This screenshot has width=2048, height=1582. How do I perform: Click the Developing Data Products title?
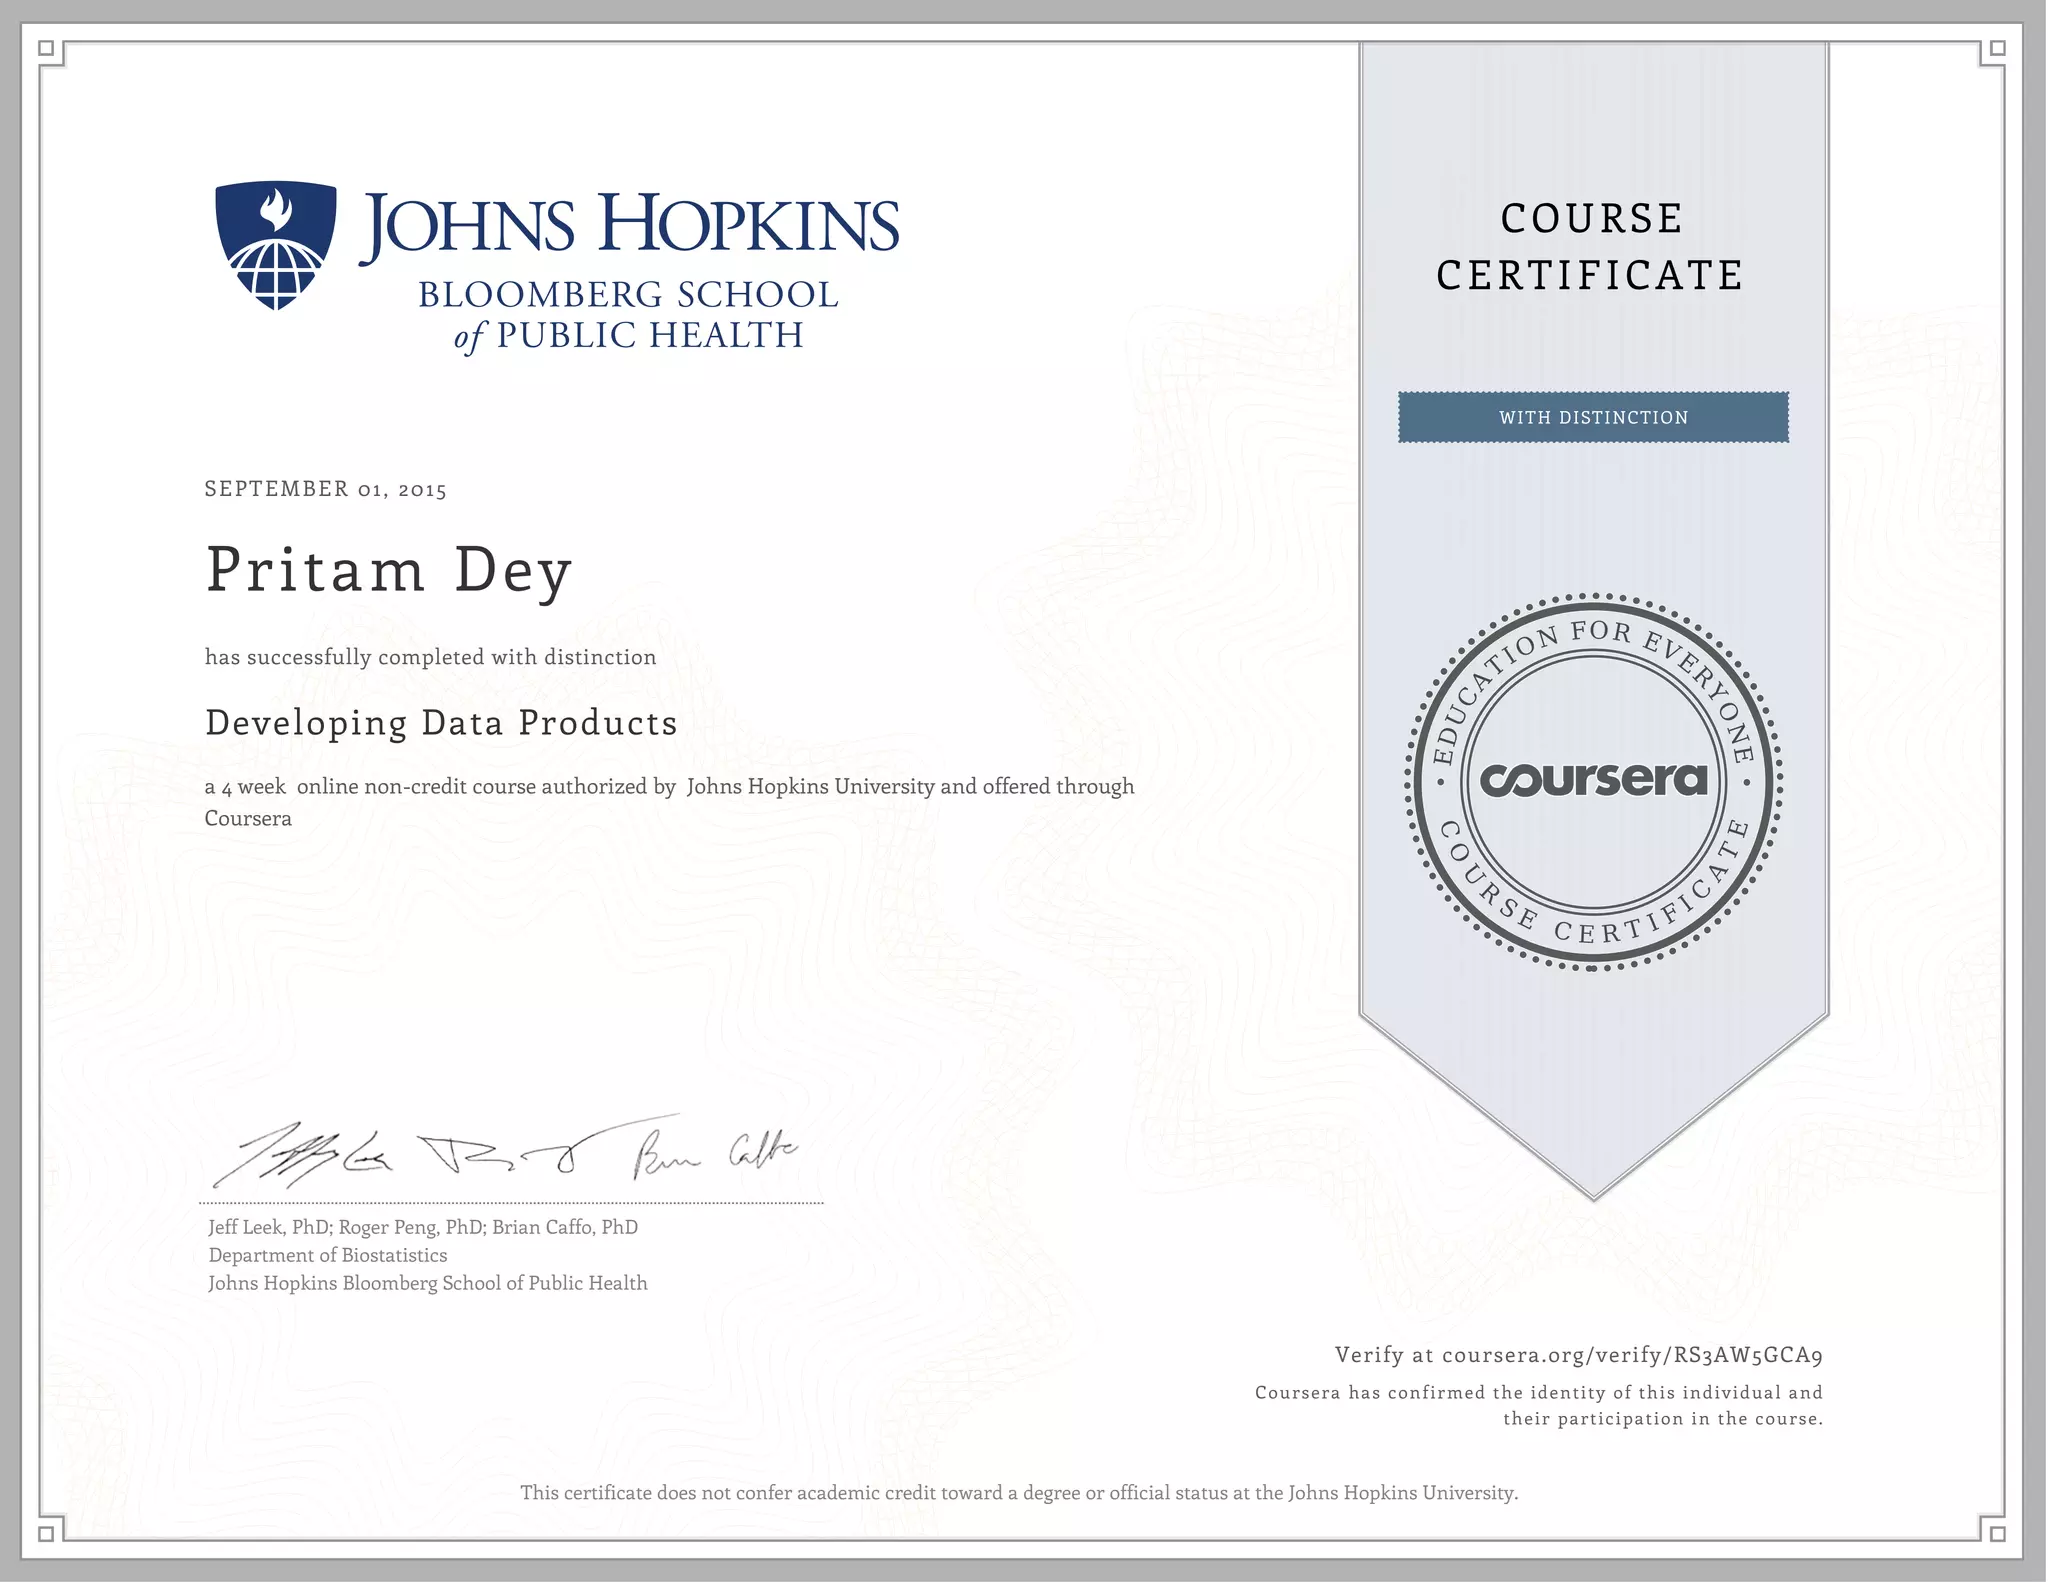click(441, 722)
